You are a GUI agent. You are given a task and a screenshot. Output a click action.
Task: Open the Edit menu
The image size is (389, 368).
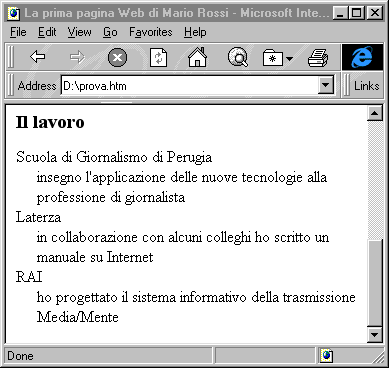pos(47,32)
